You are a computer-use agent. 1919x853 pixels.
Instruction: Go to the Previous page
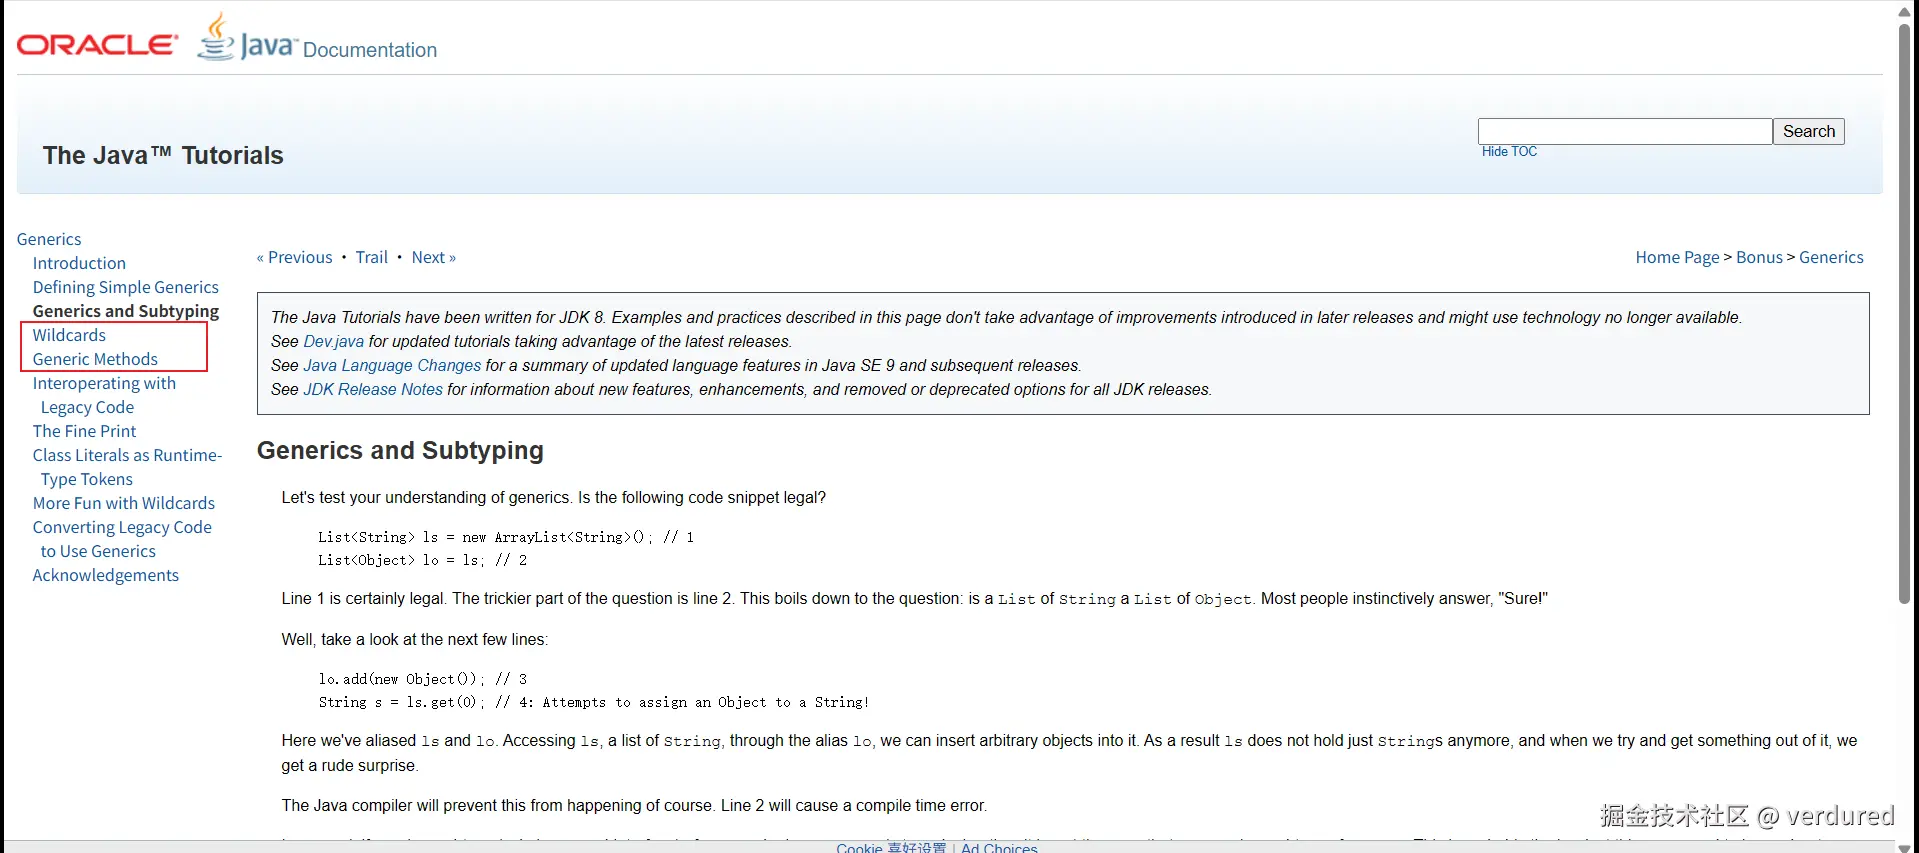tap(295, 257)
